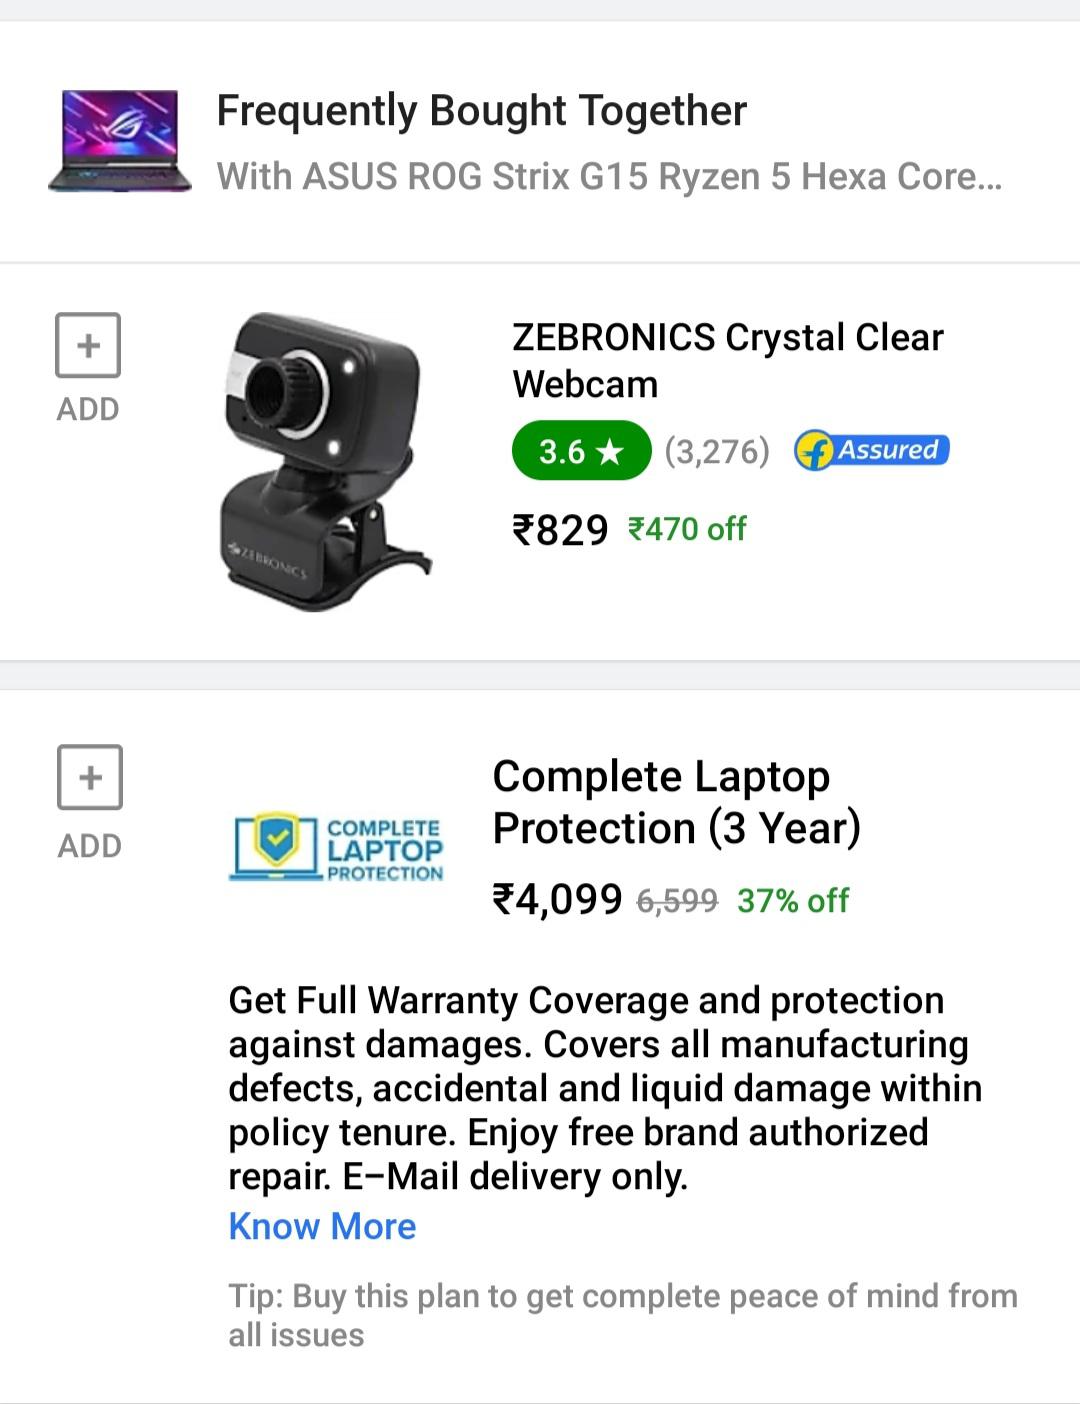Screen dimensions: 1080x1404
Task: Click the green star rating badge
Action: tap(580, 452)
